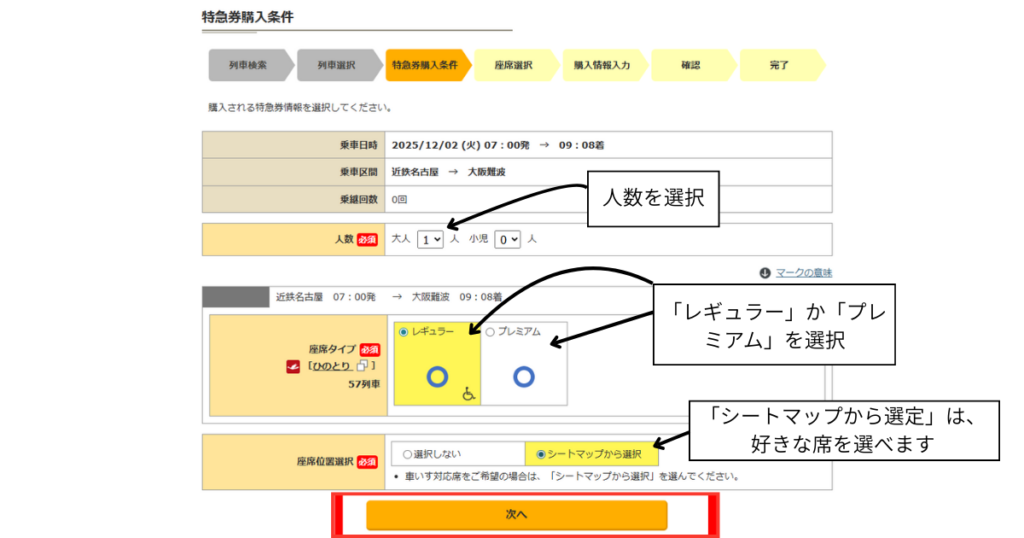Choose the シートマップから選択 radio option
The width and height of the screenshot is (1024, 538).
(542, 454)
